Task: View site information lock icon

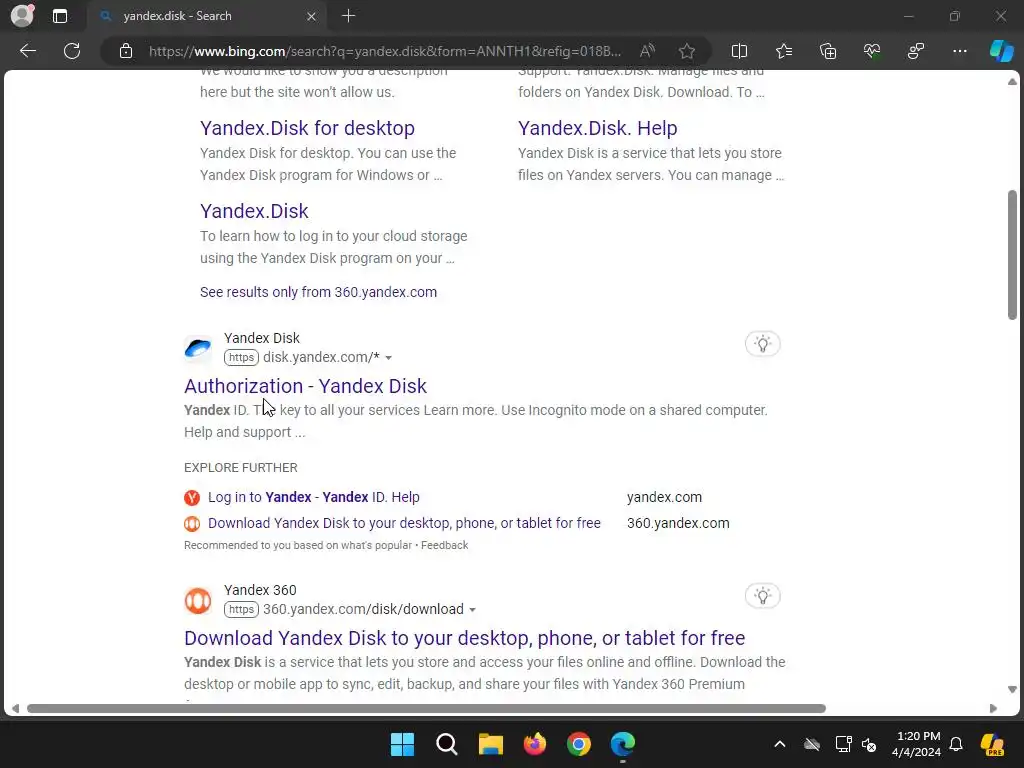Action: 126,51
